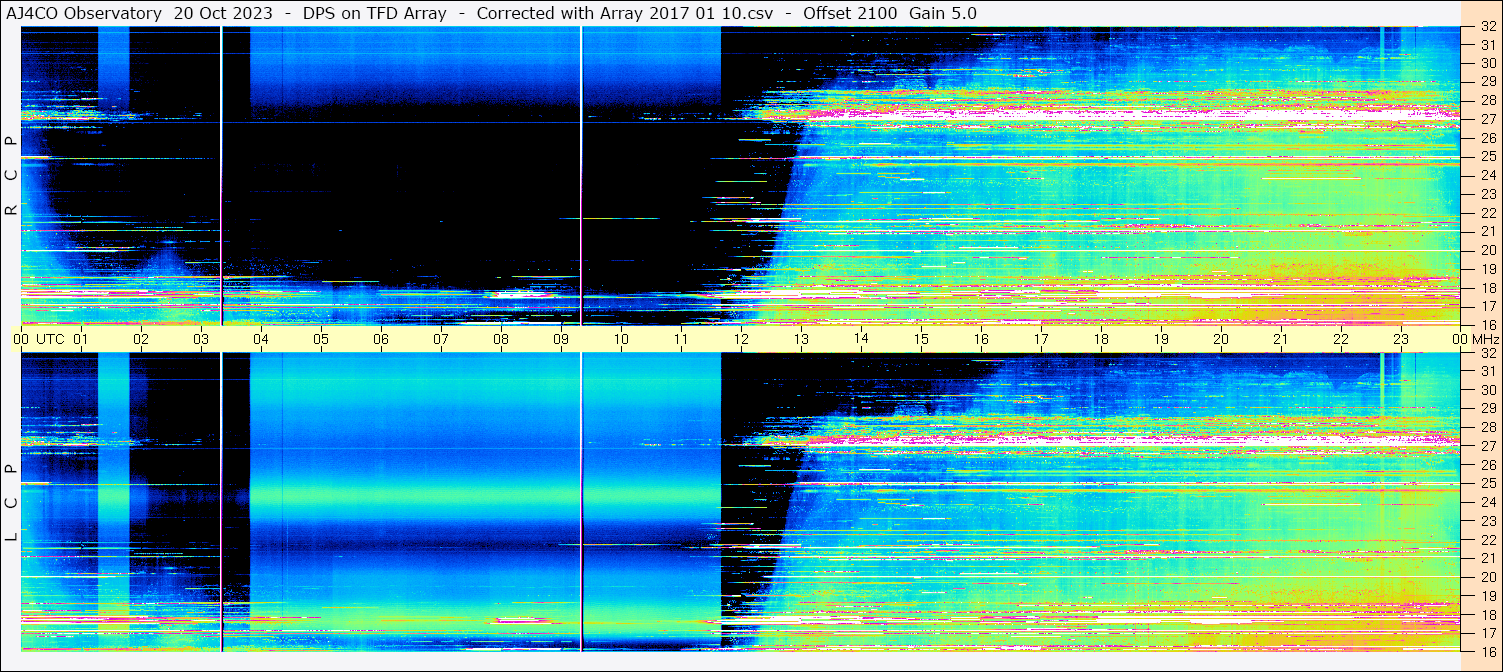Select the 11 hour time axis label
The width and height of the screenshot is (1503, 672).
[681, 339]
